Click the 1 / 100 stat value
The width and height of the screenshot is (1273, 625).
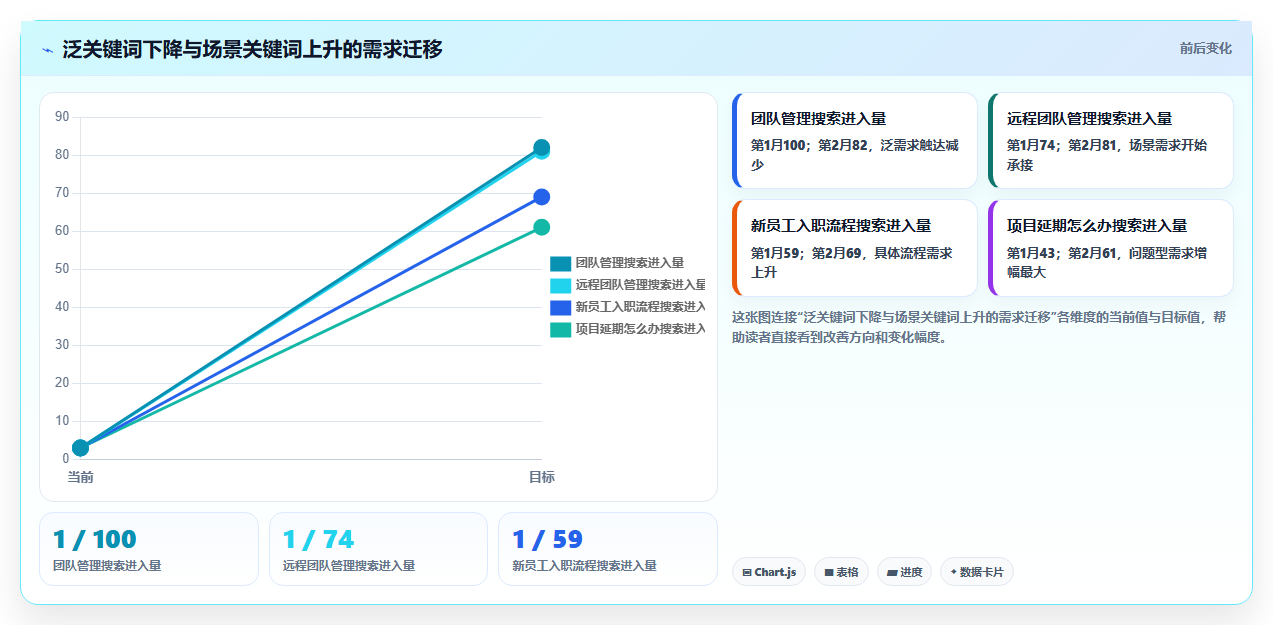click(x=94, y=540)
